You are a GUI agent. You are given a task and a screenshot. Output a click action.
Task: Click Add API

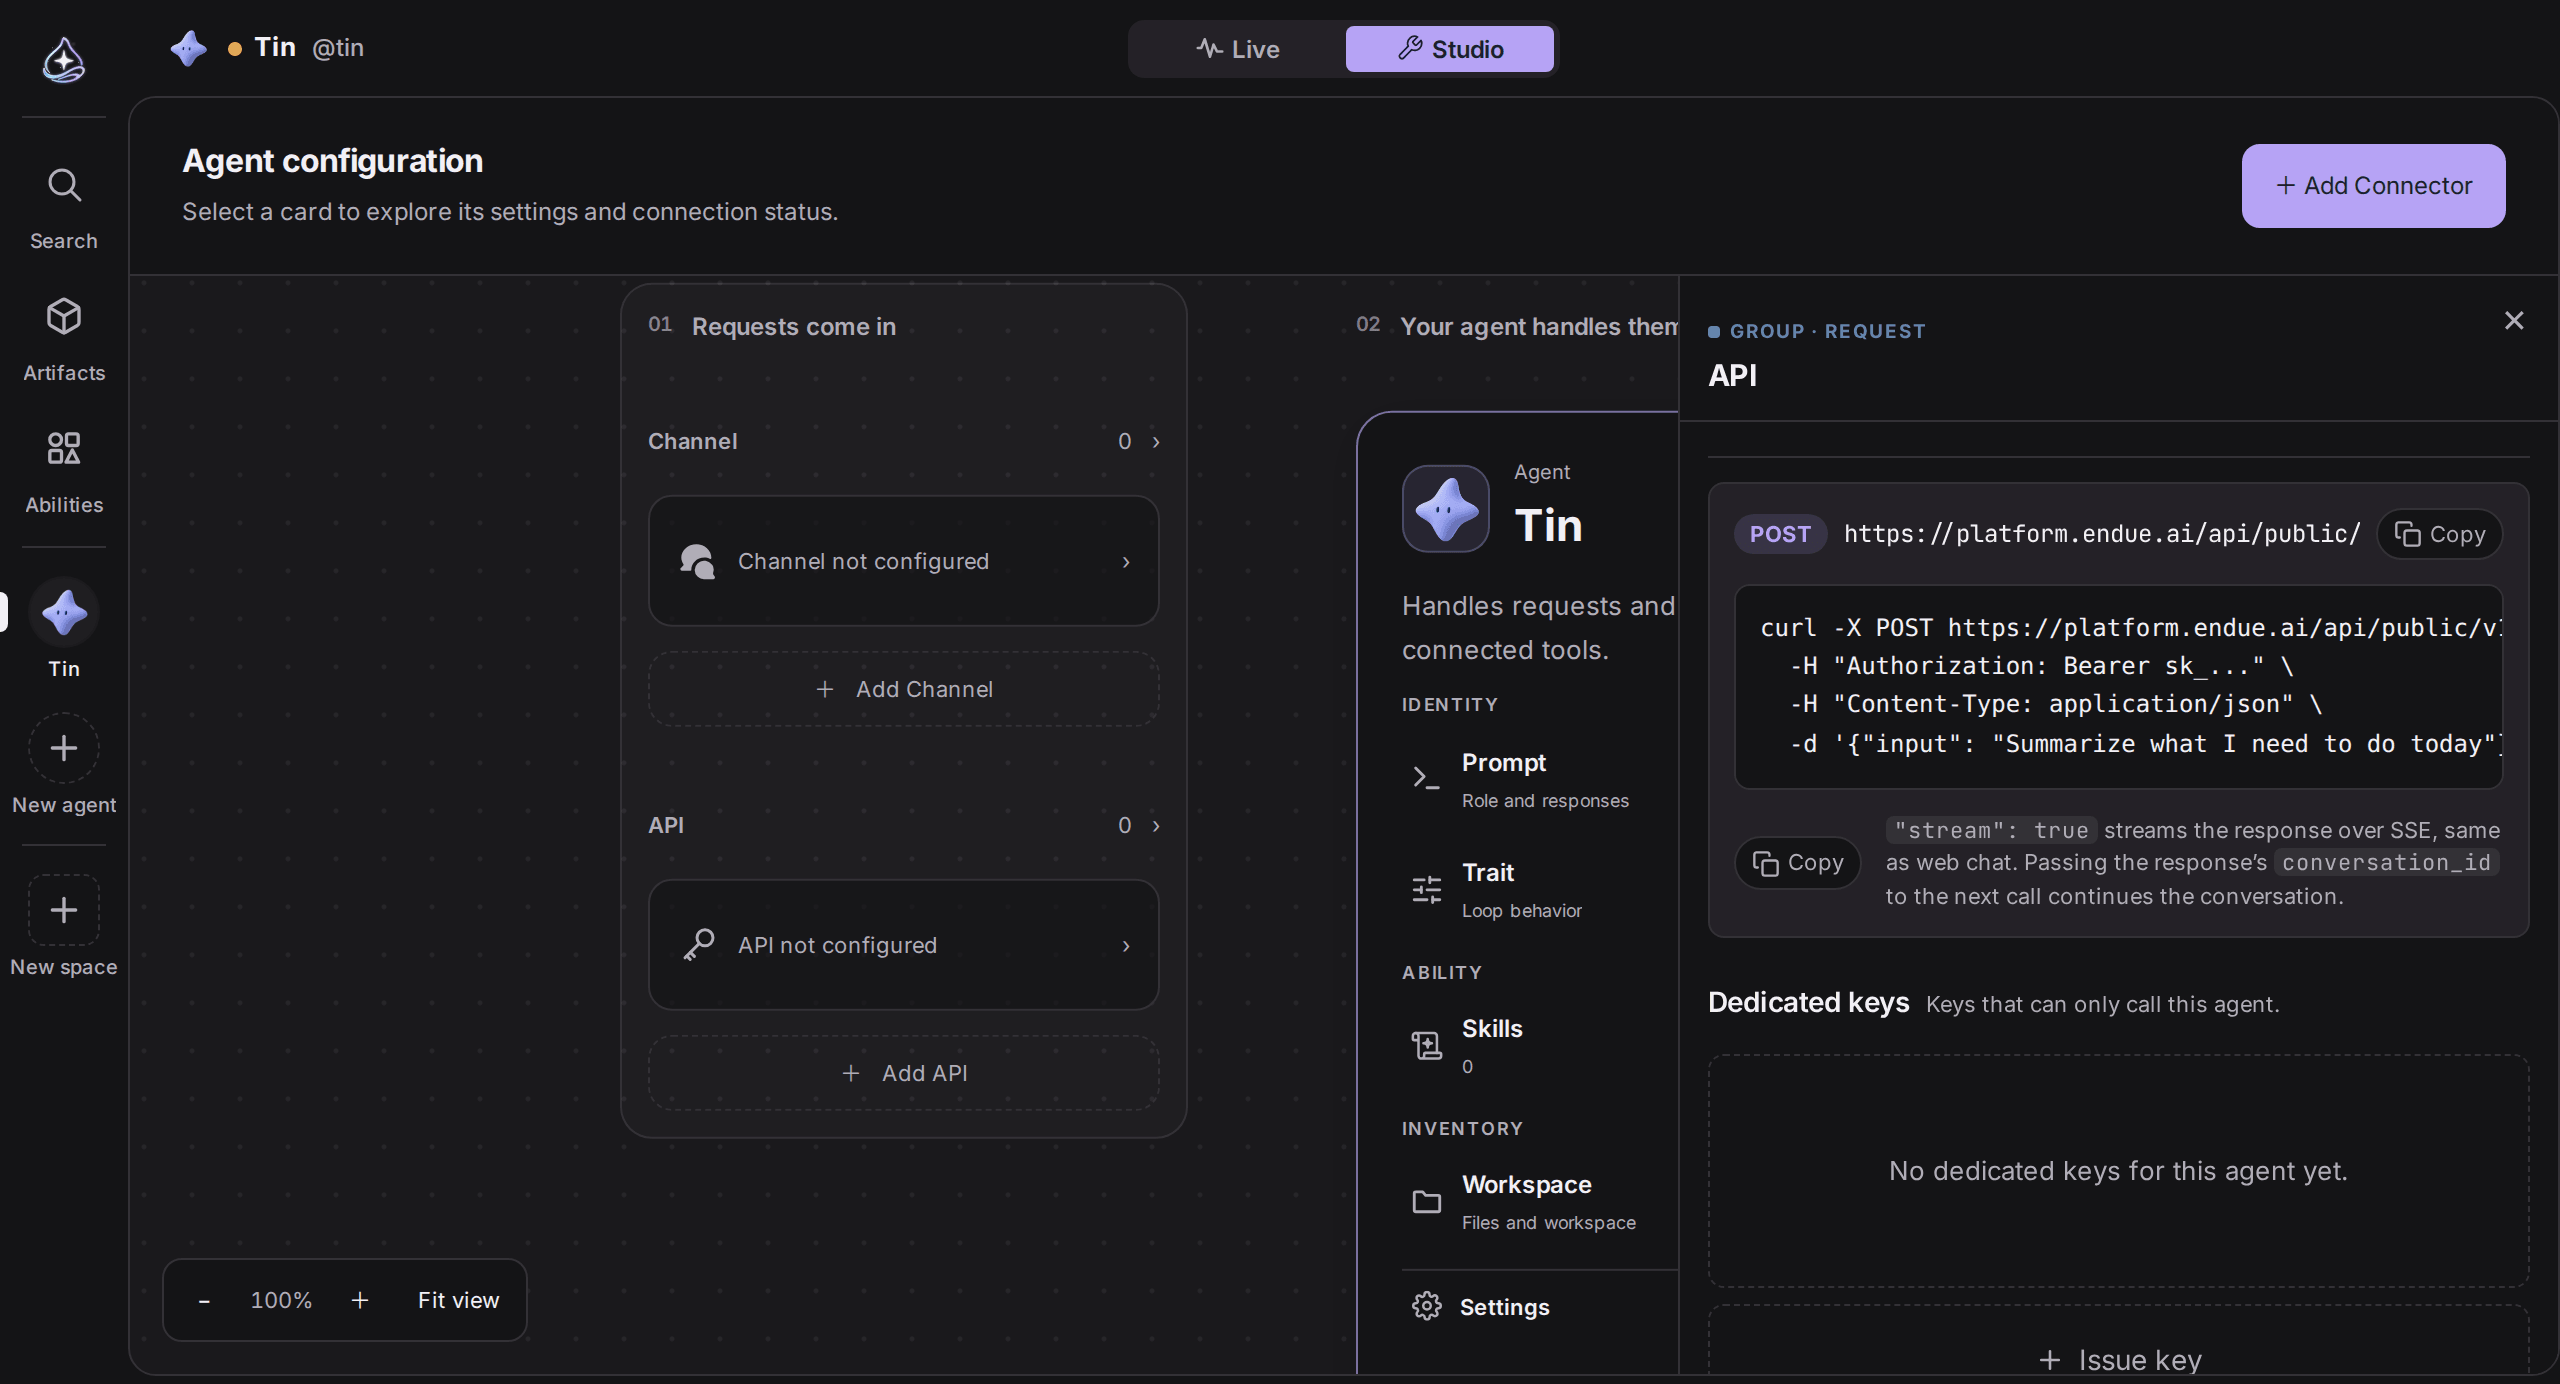[904, 1073]
